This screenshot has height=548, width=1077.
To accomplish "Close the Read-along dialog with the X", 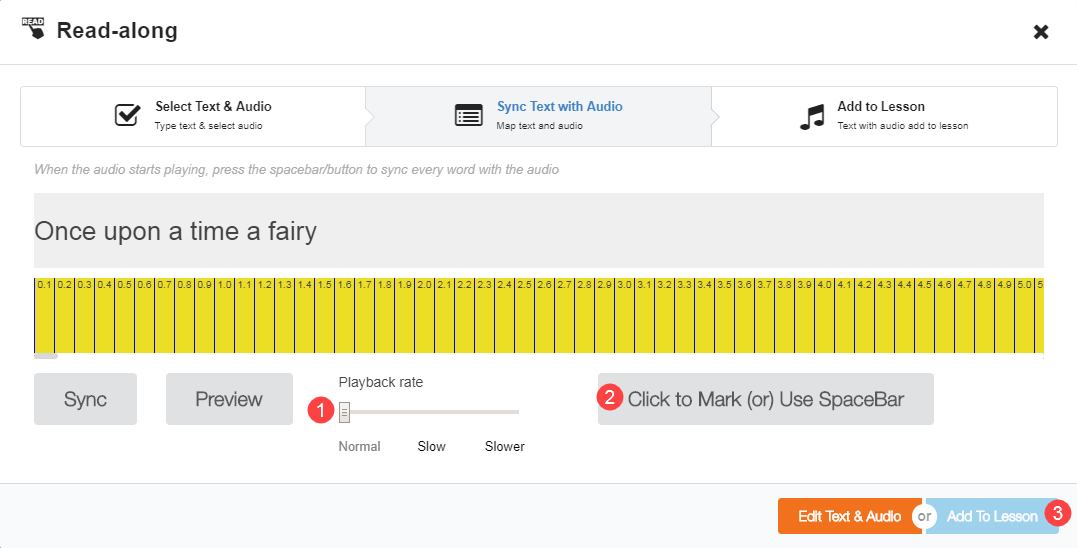I will coord(1041,32).
